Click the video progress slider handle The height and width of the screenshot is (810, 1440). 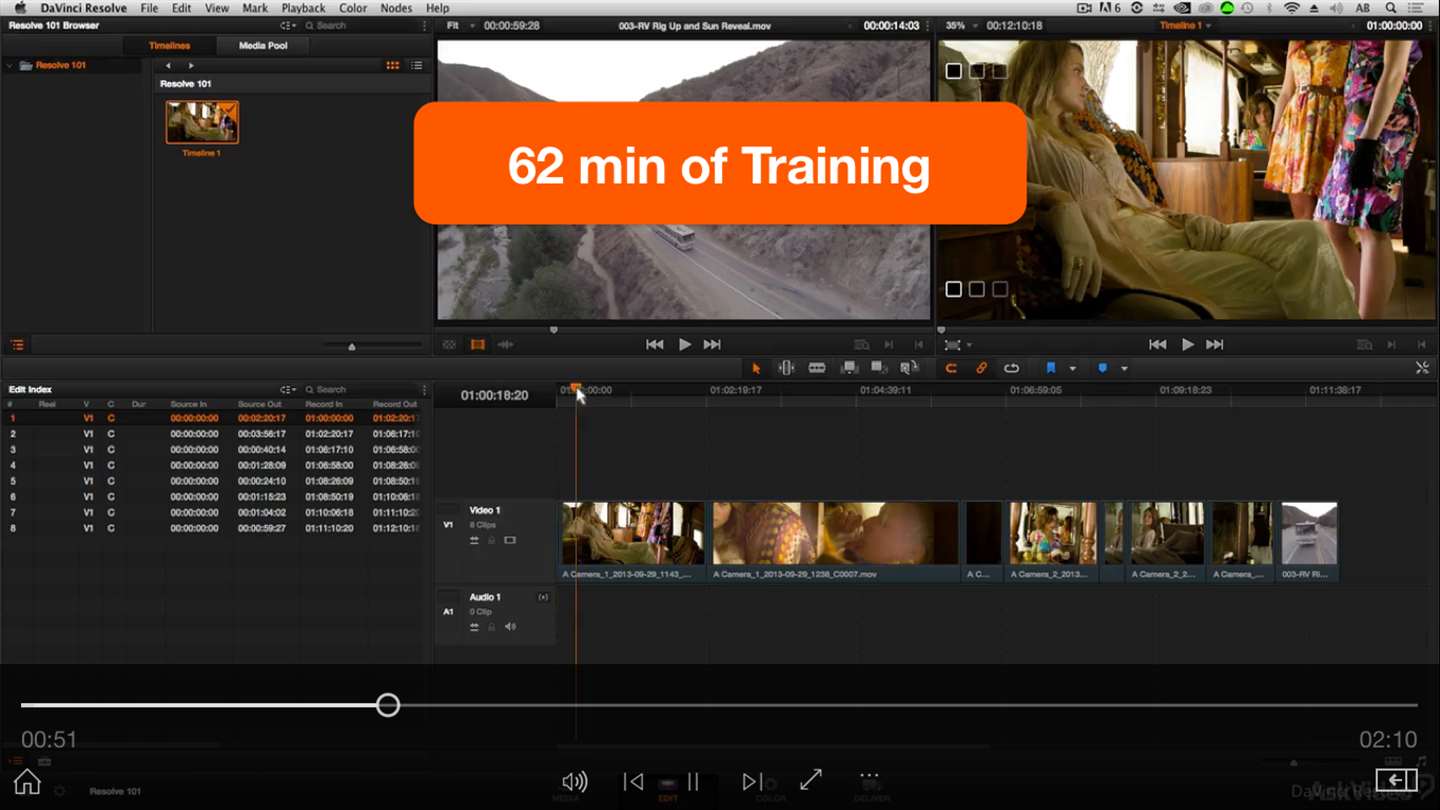pos(388,705)
